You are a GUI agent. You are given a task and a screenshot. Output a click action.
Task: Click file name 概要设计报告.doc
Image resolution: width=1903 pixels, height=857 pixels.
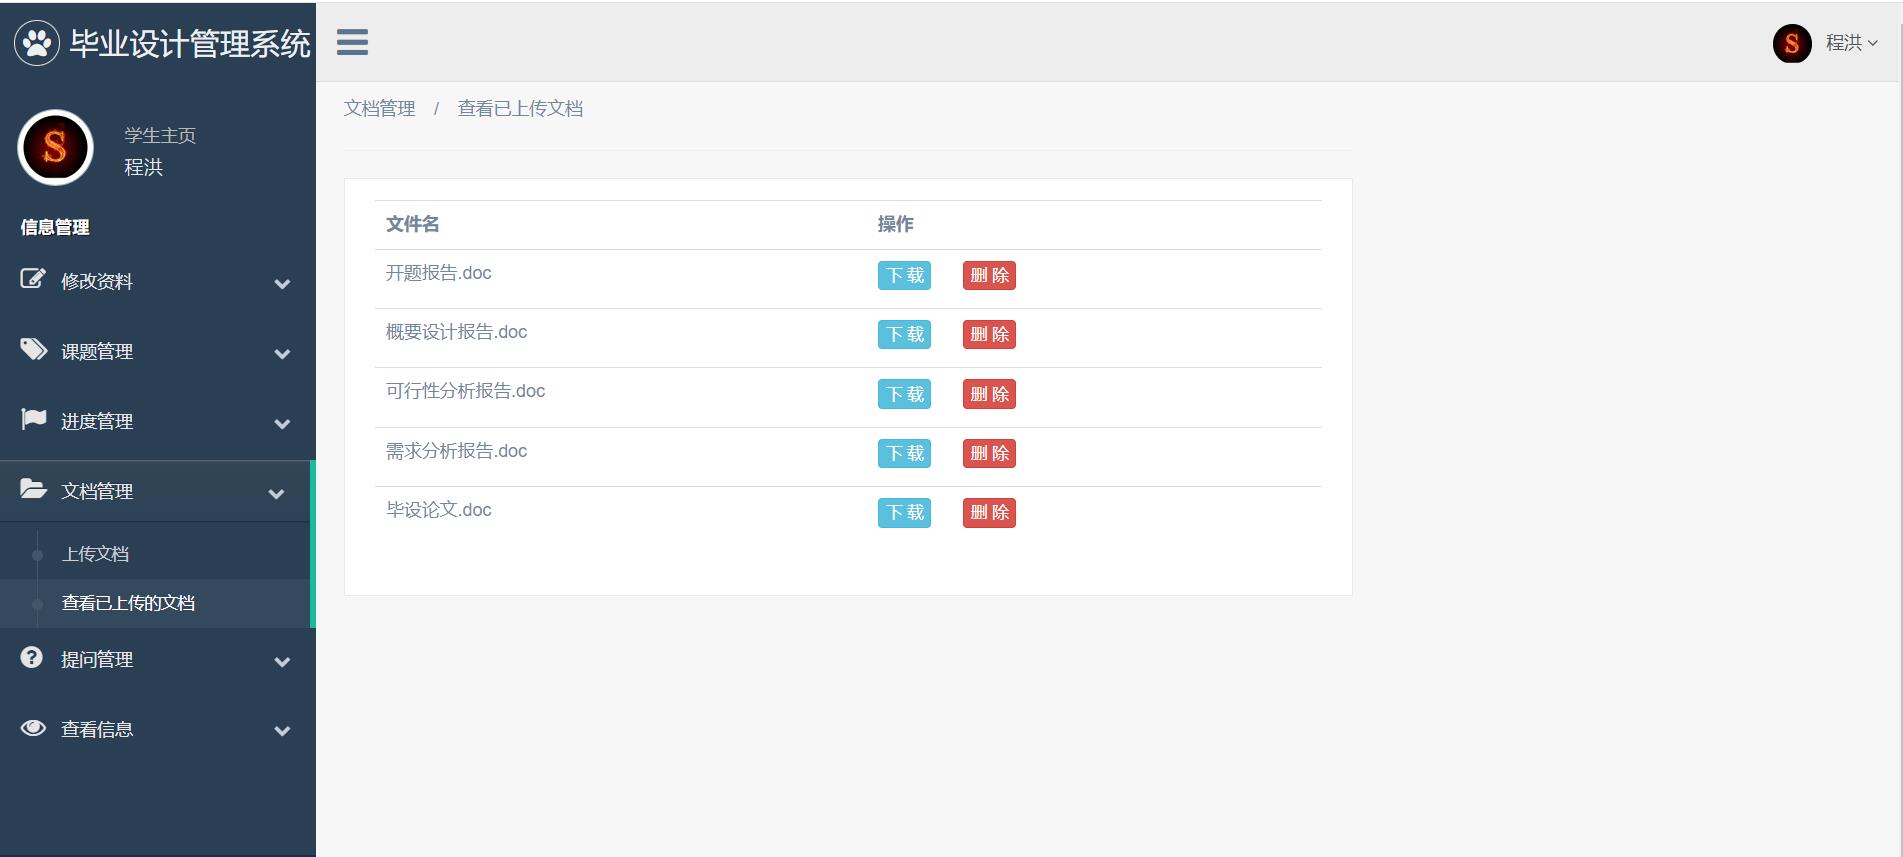click(456, 332)
